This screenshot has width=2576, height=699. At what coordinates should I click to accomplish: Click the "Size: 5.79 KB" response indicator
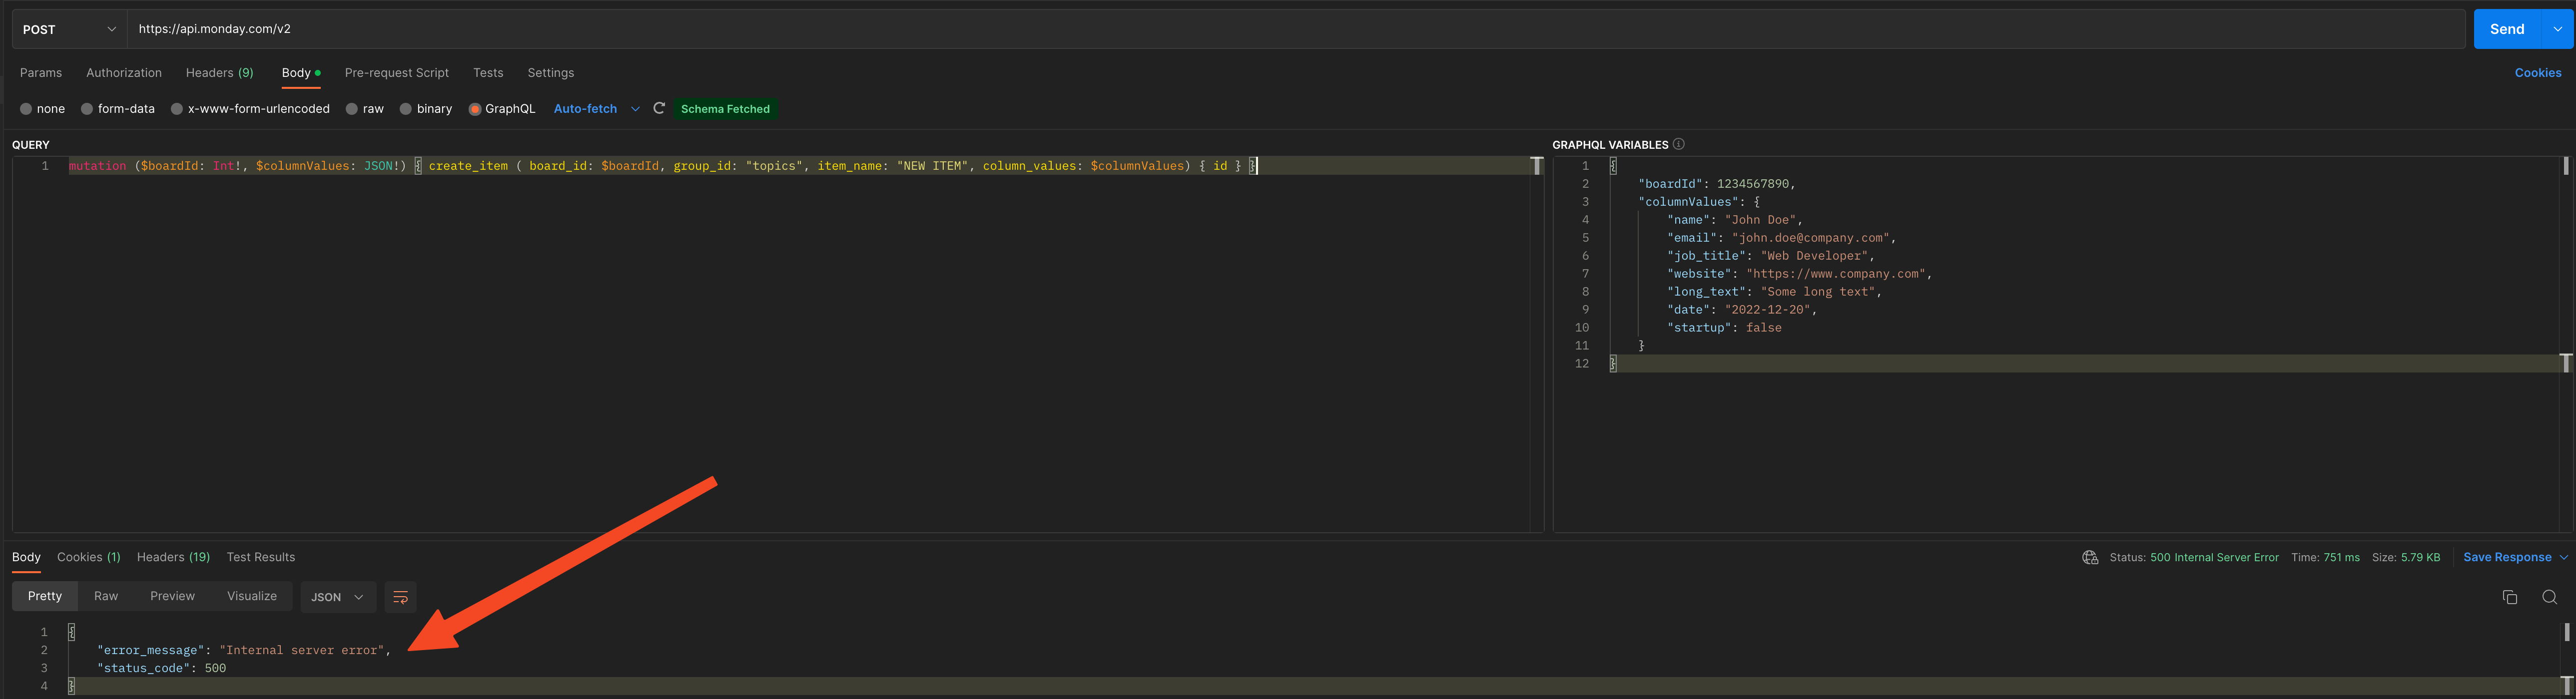2406,557
